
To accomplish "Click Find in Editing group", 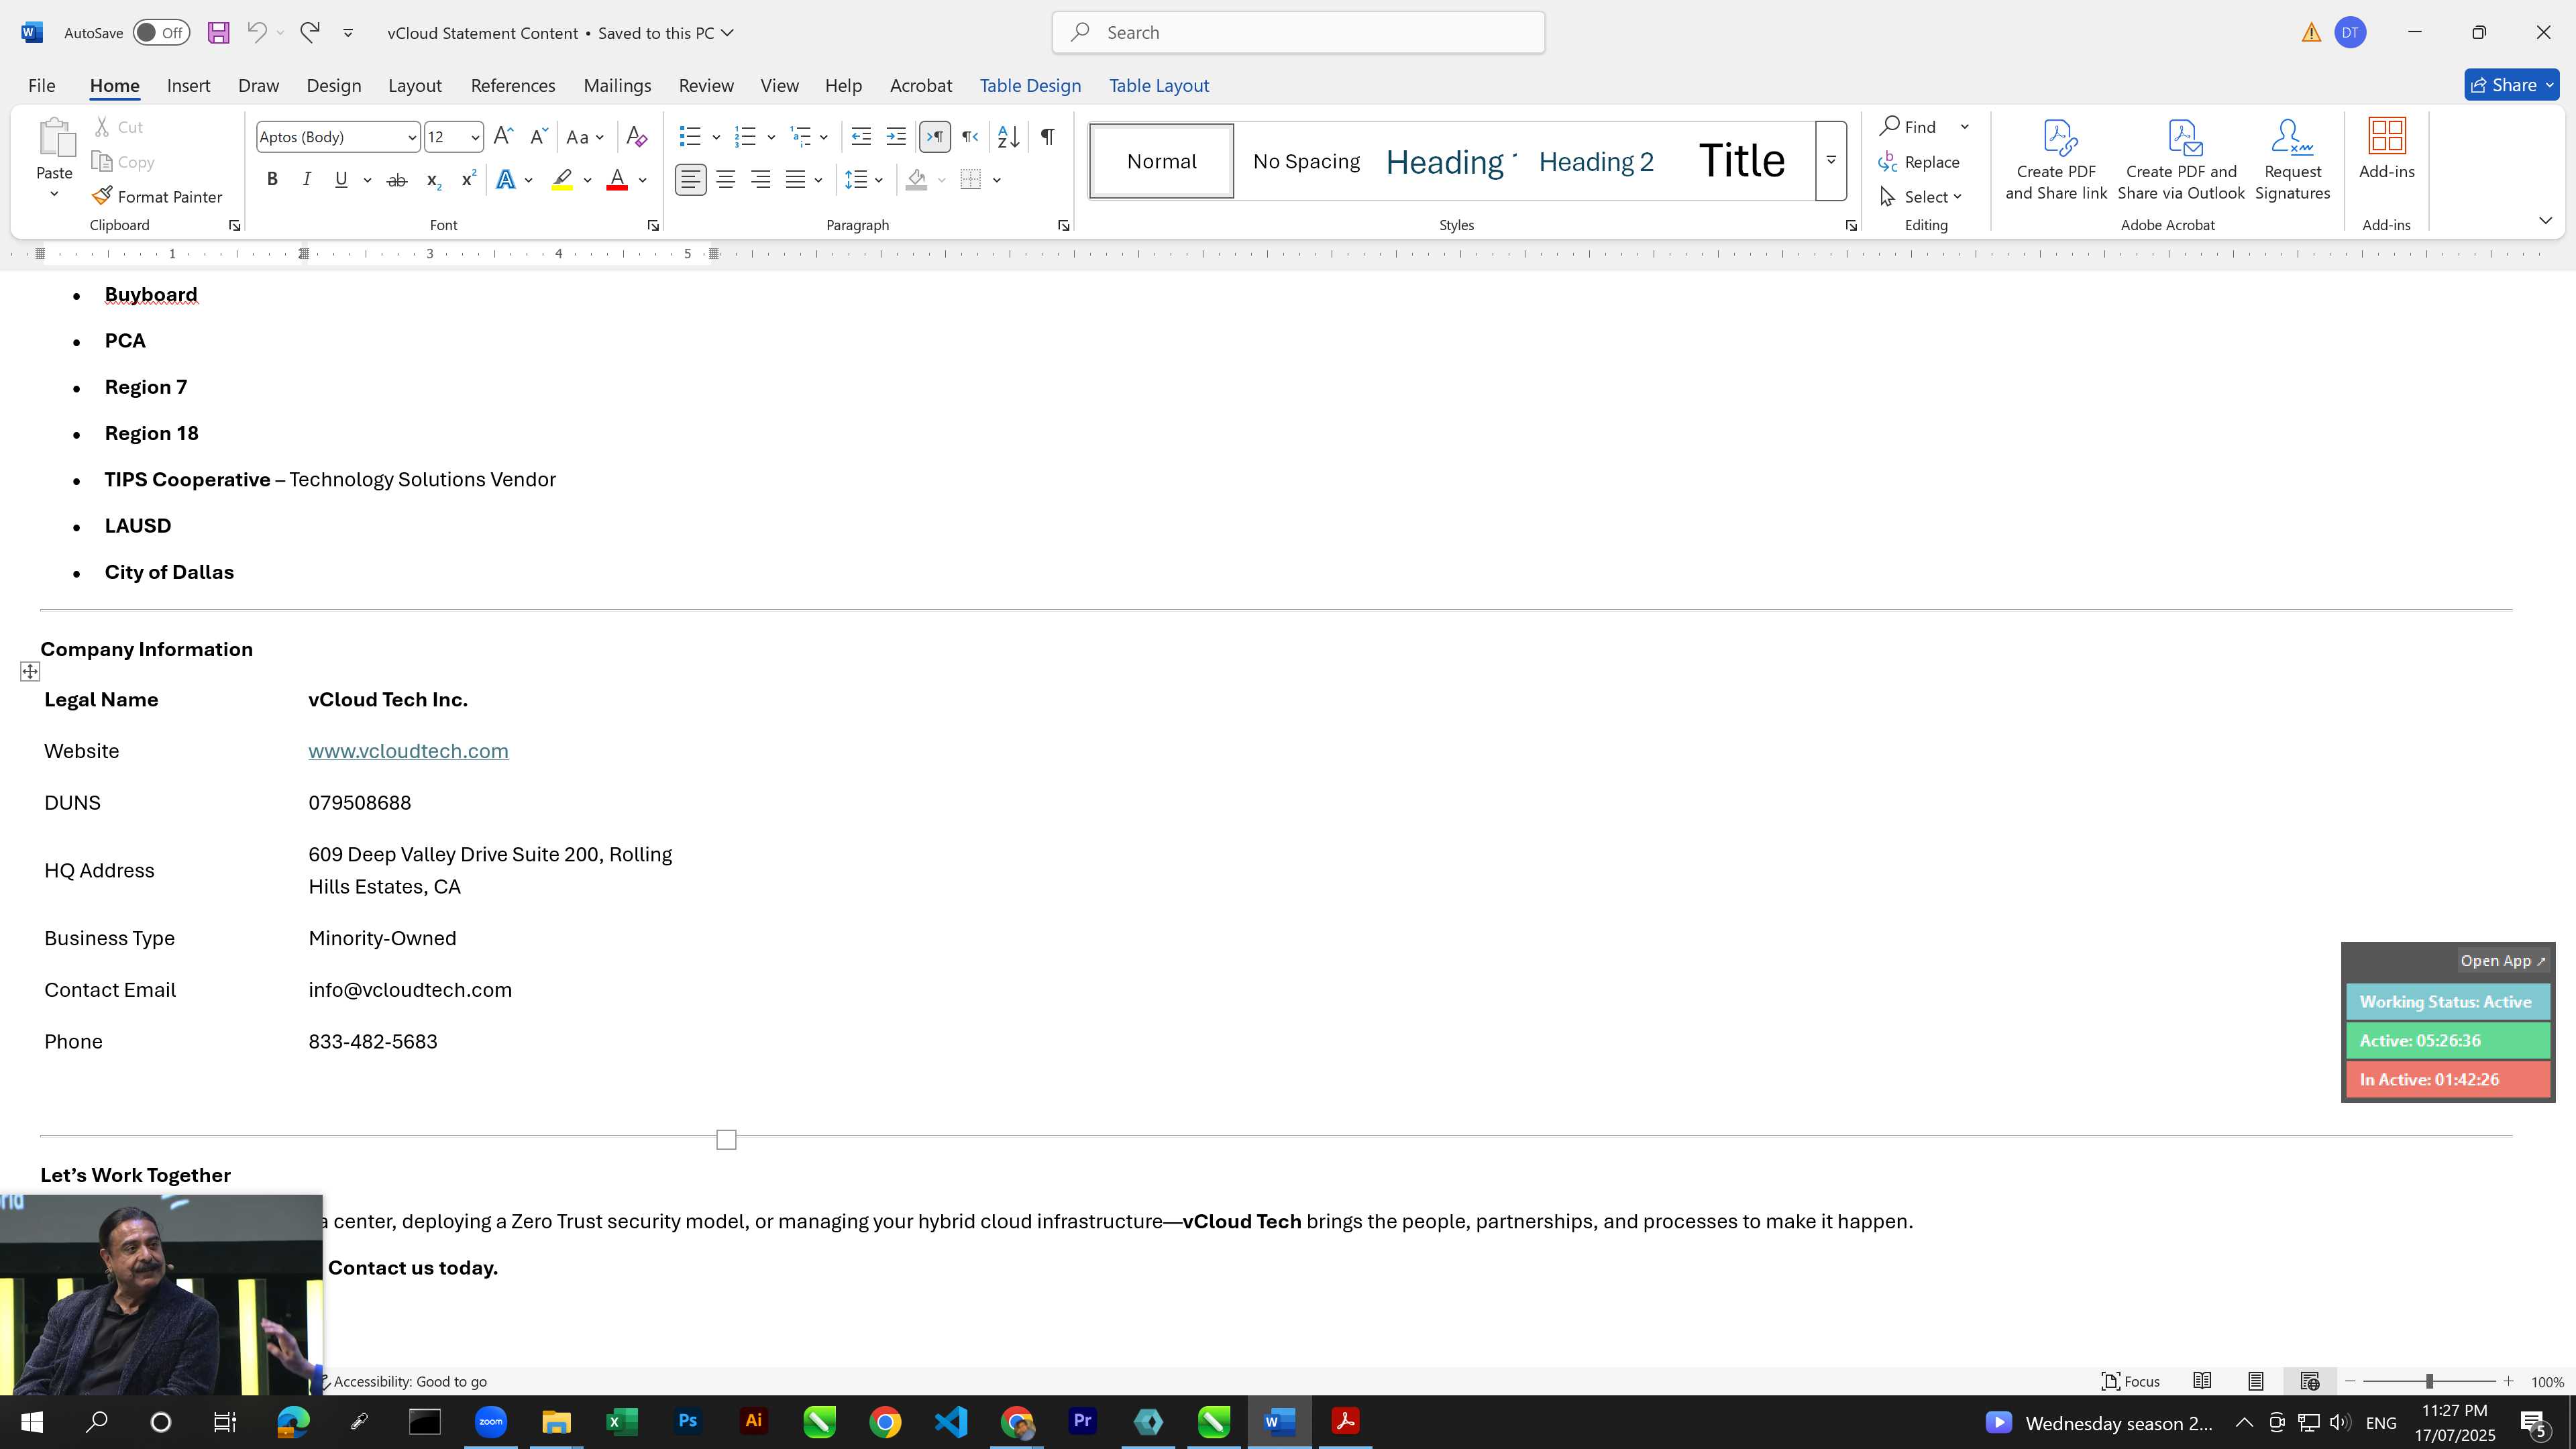I will click(1908, 127).
